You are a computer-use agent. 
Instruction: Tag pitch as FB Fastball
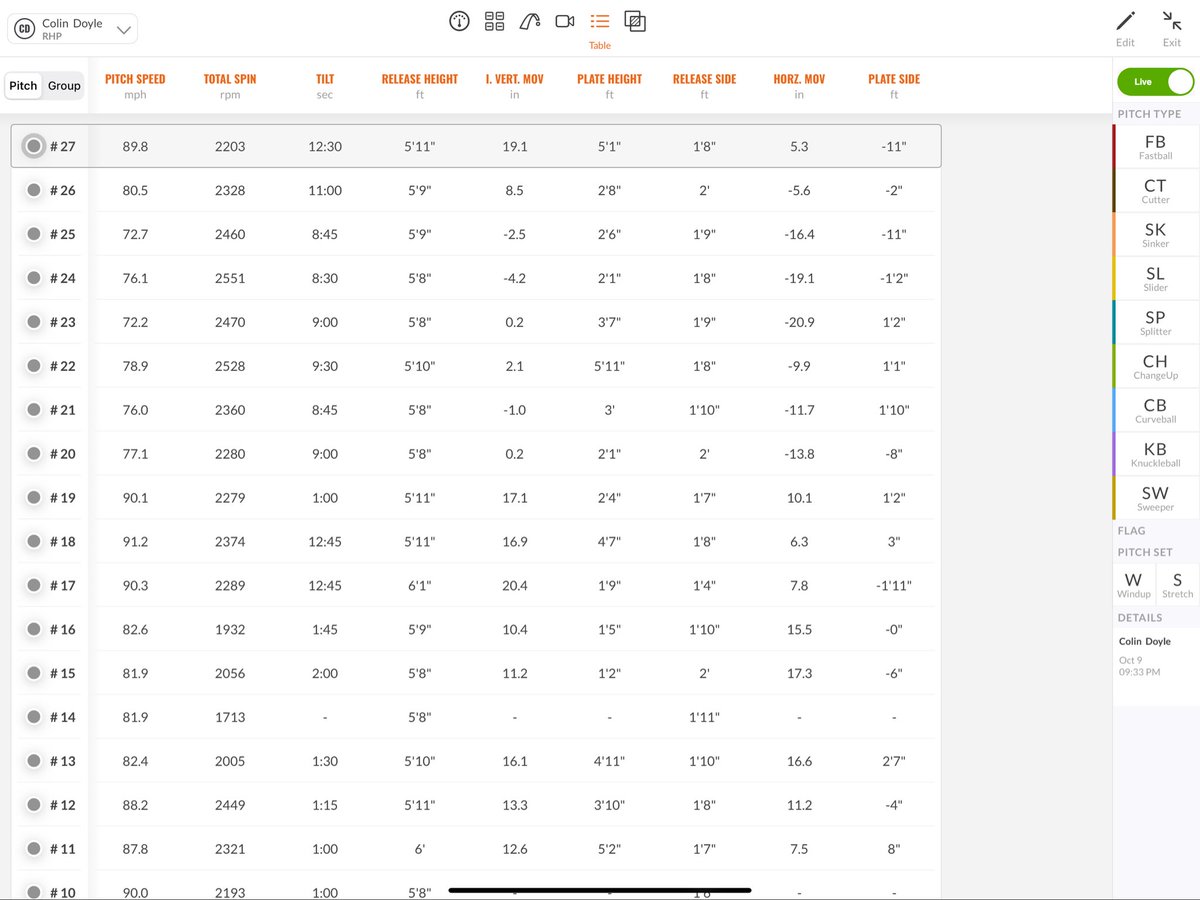1155,146
